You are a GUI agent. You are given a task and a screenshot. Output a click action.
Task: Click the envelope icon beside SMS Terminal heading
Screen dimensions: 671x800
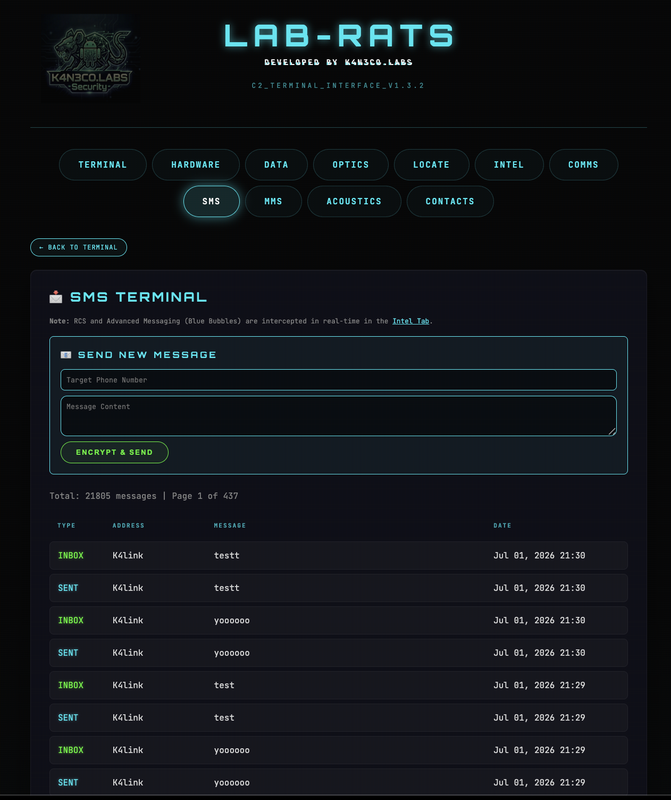(56, 297)
